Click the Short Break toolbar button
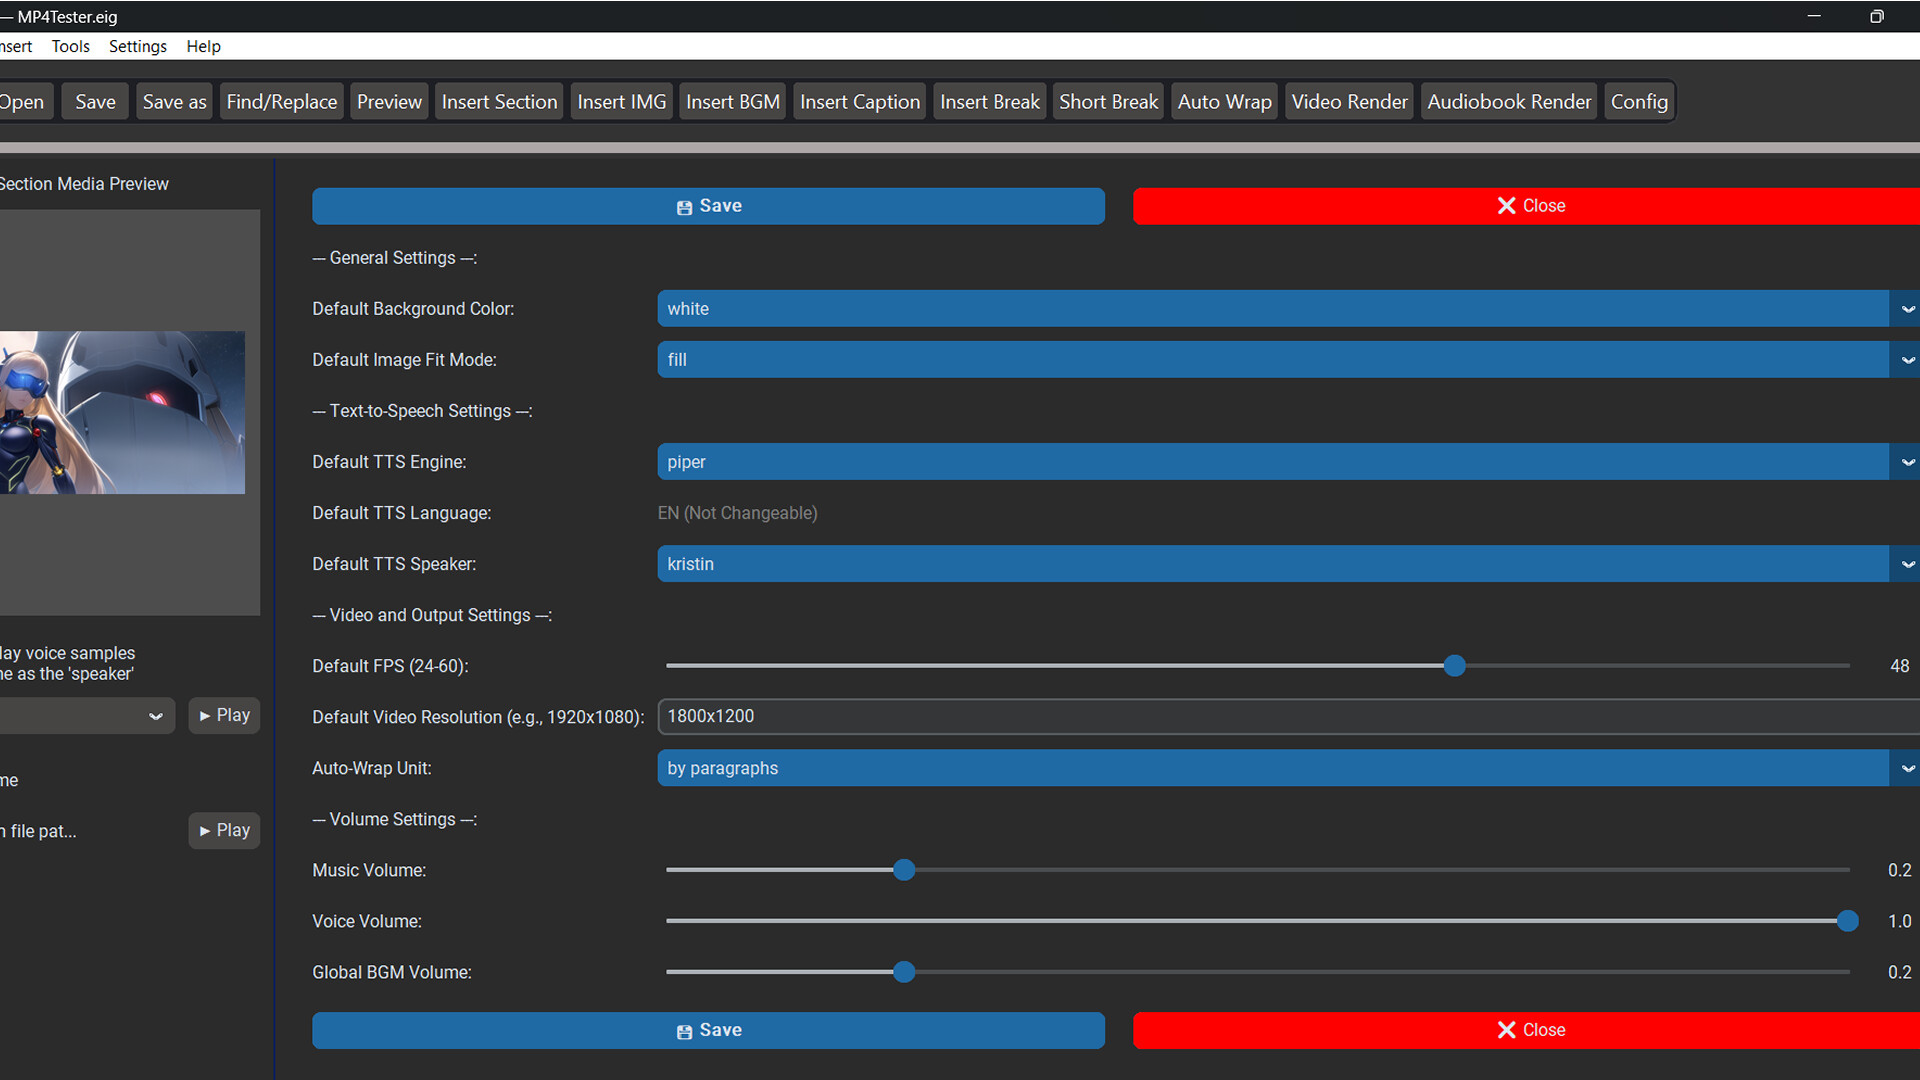This screenshot has height=1080, width=1920. click(x=1108, y=101)
